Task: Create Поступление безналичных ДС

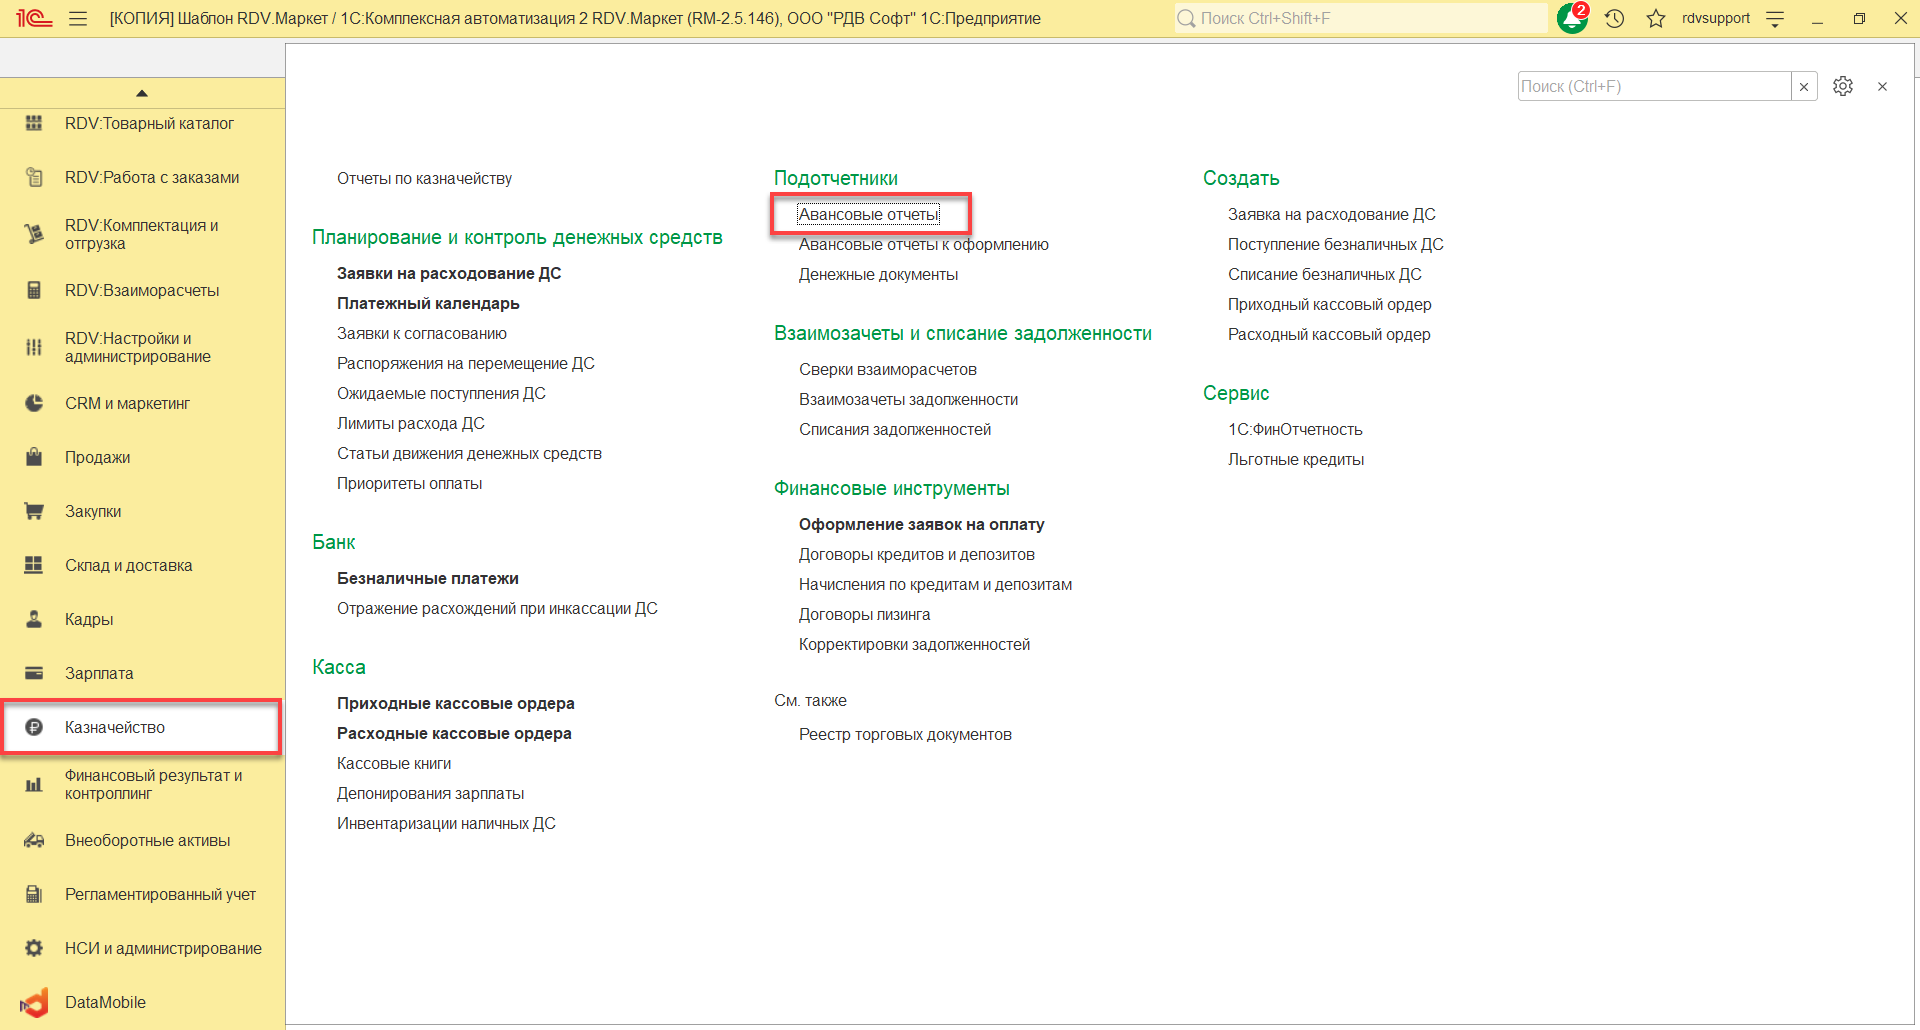Action: [1336, 244]
